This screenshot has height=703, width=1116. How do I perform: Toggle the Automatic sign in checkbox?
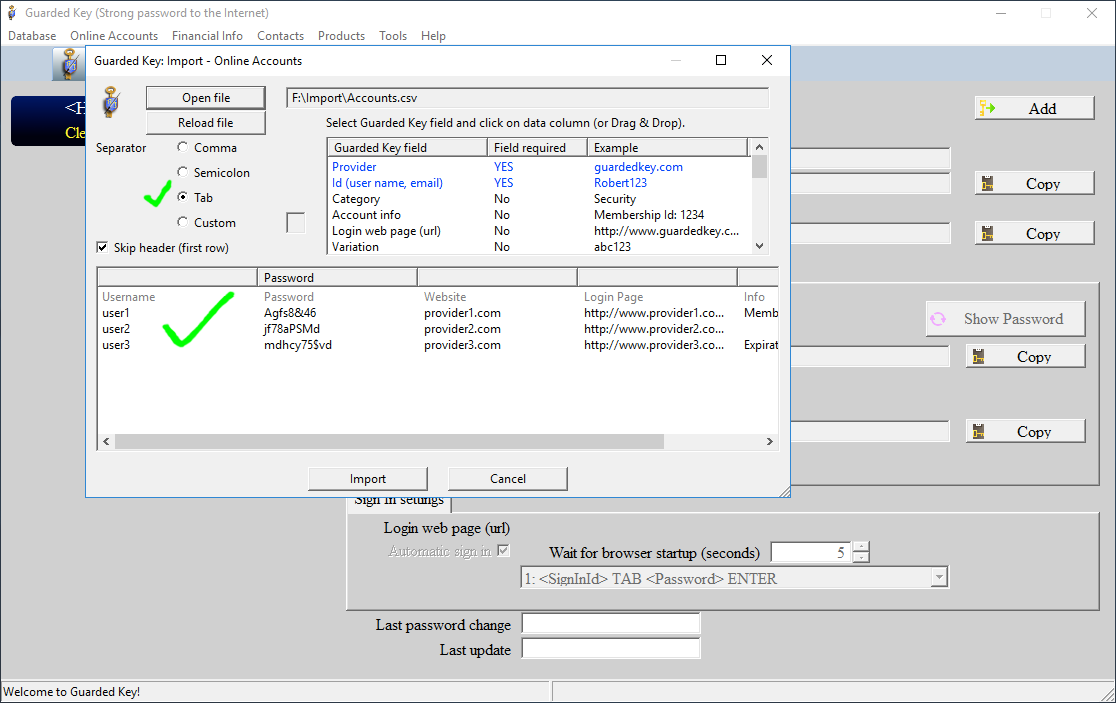pyautogui.click(x=503, y=551)
